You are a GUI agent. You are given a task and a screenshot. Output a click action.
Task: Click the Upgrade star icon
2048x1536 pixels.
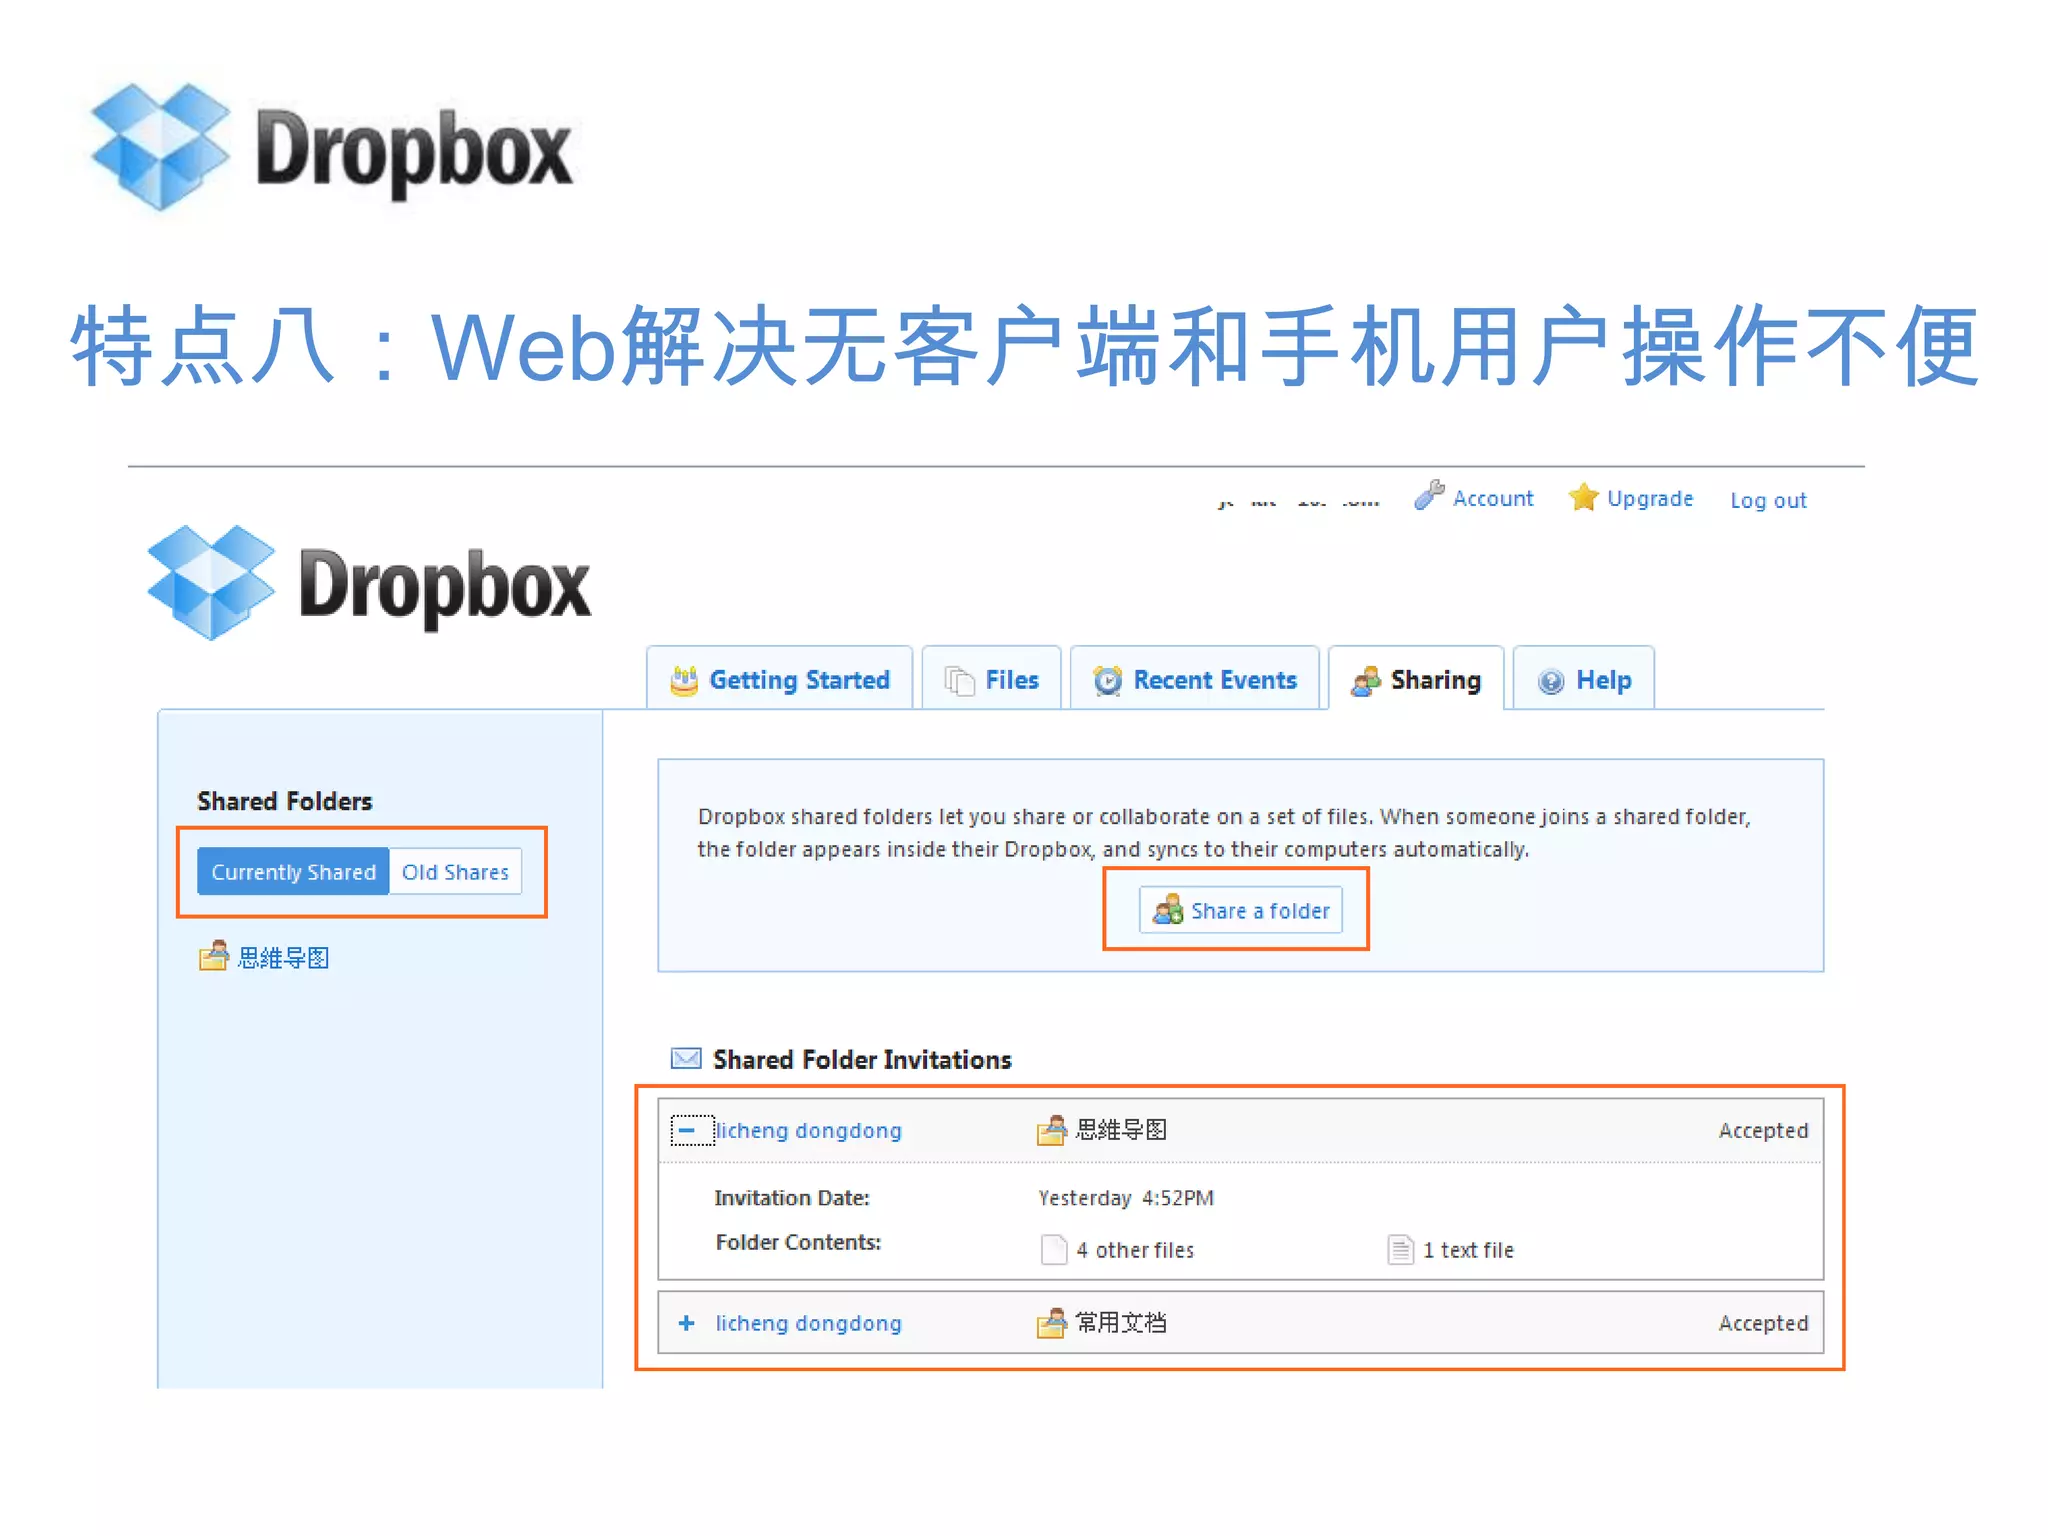1583,496
